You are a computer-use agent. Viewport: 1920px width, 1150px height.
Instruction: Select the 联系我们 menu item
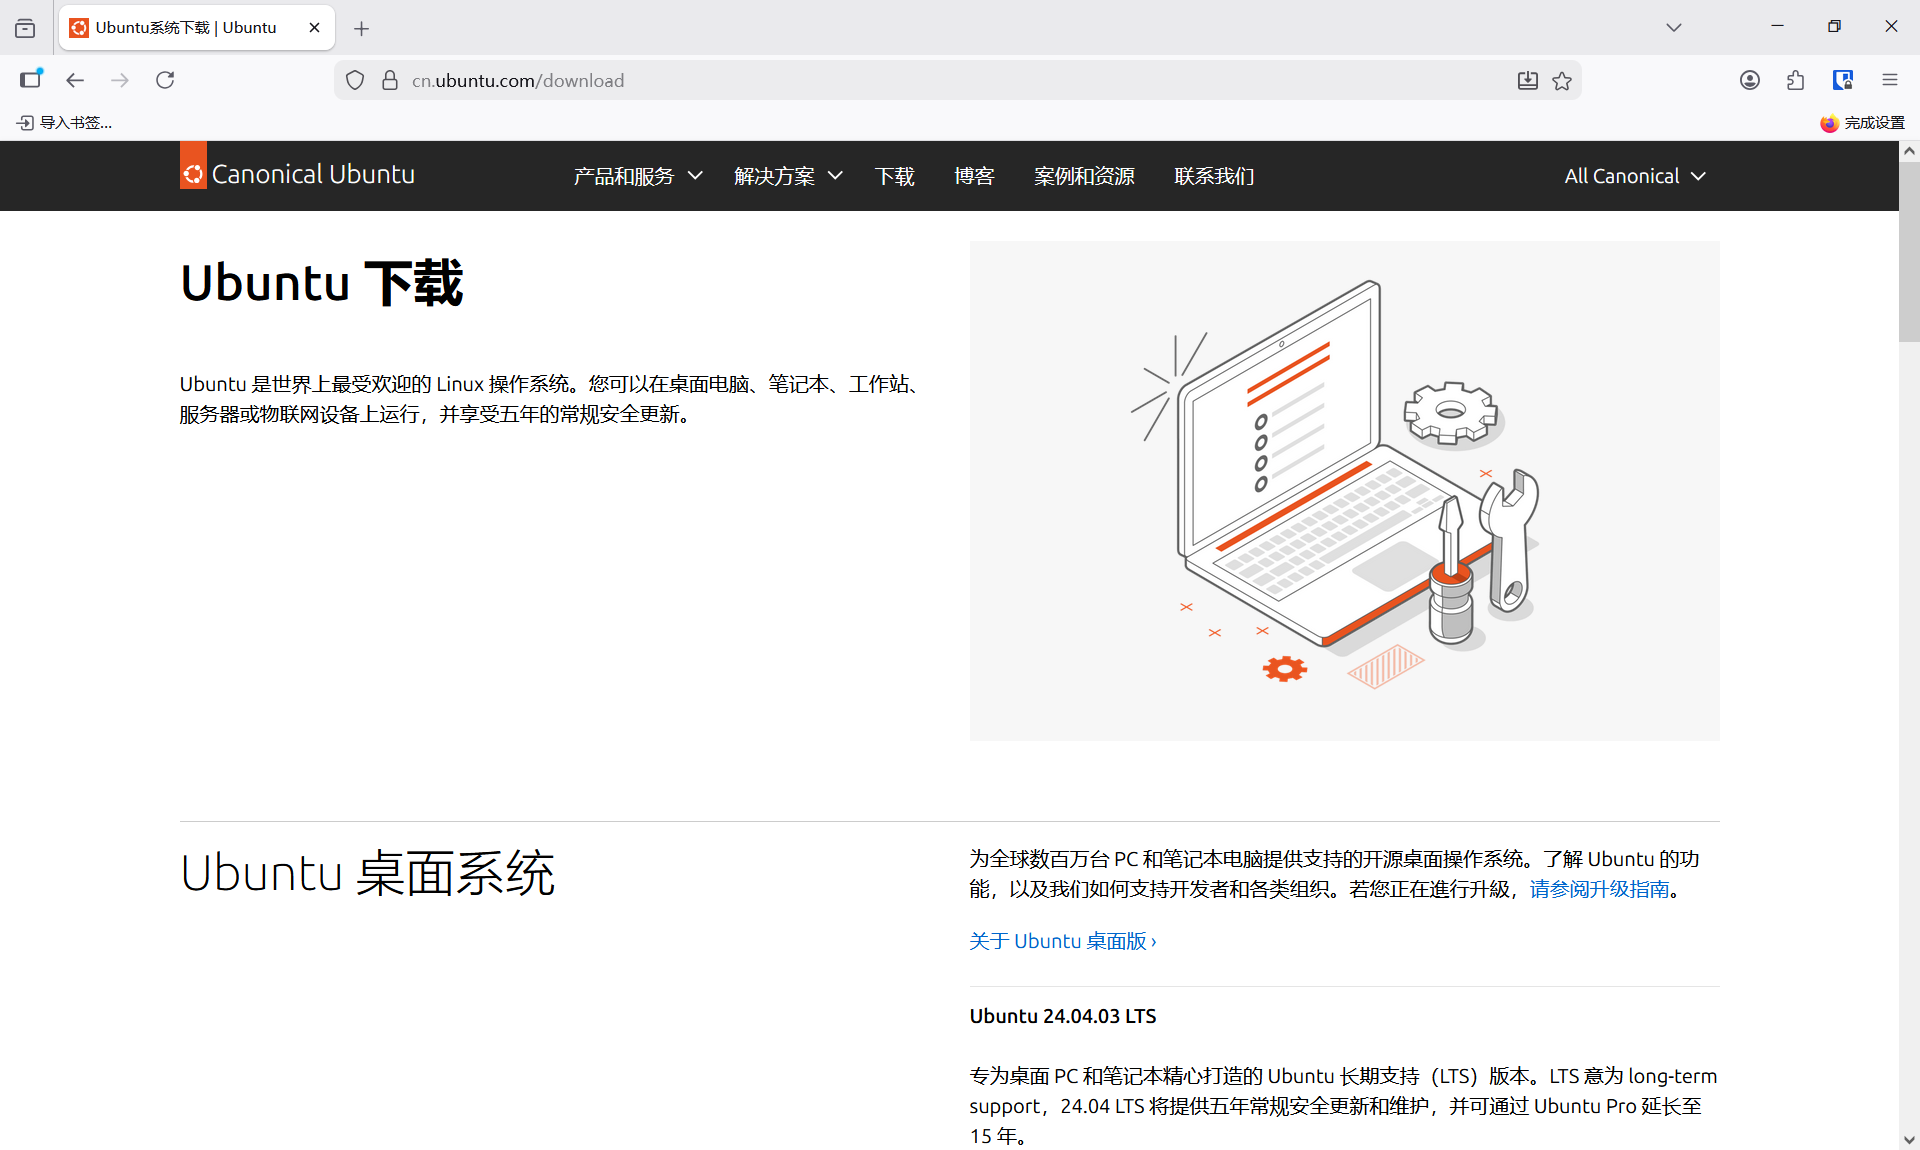click(1214, 176)
